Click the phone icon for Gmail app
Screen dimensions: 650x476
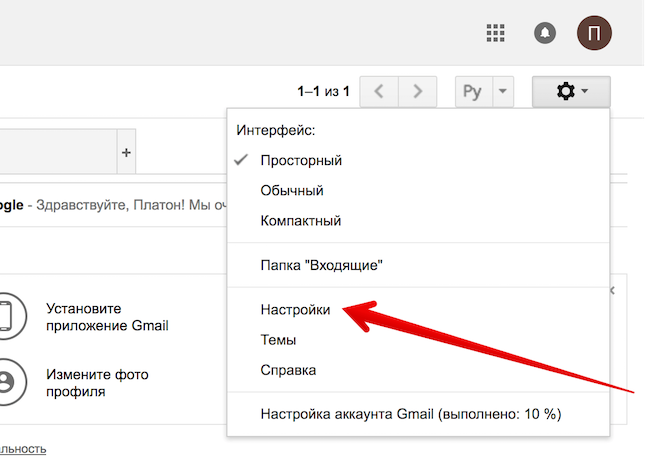point(7,315)
